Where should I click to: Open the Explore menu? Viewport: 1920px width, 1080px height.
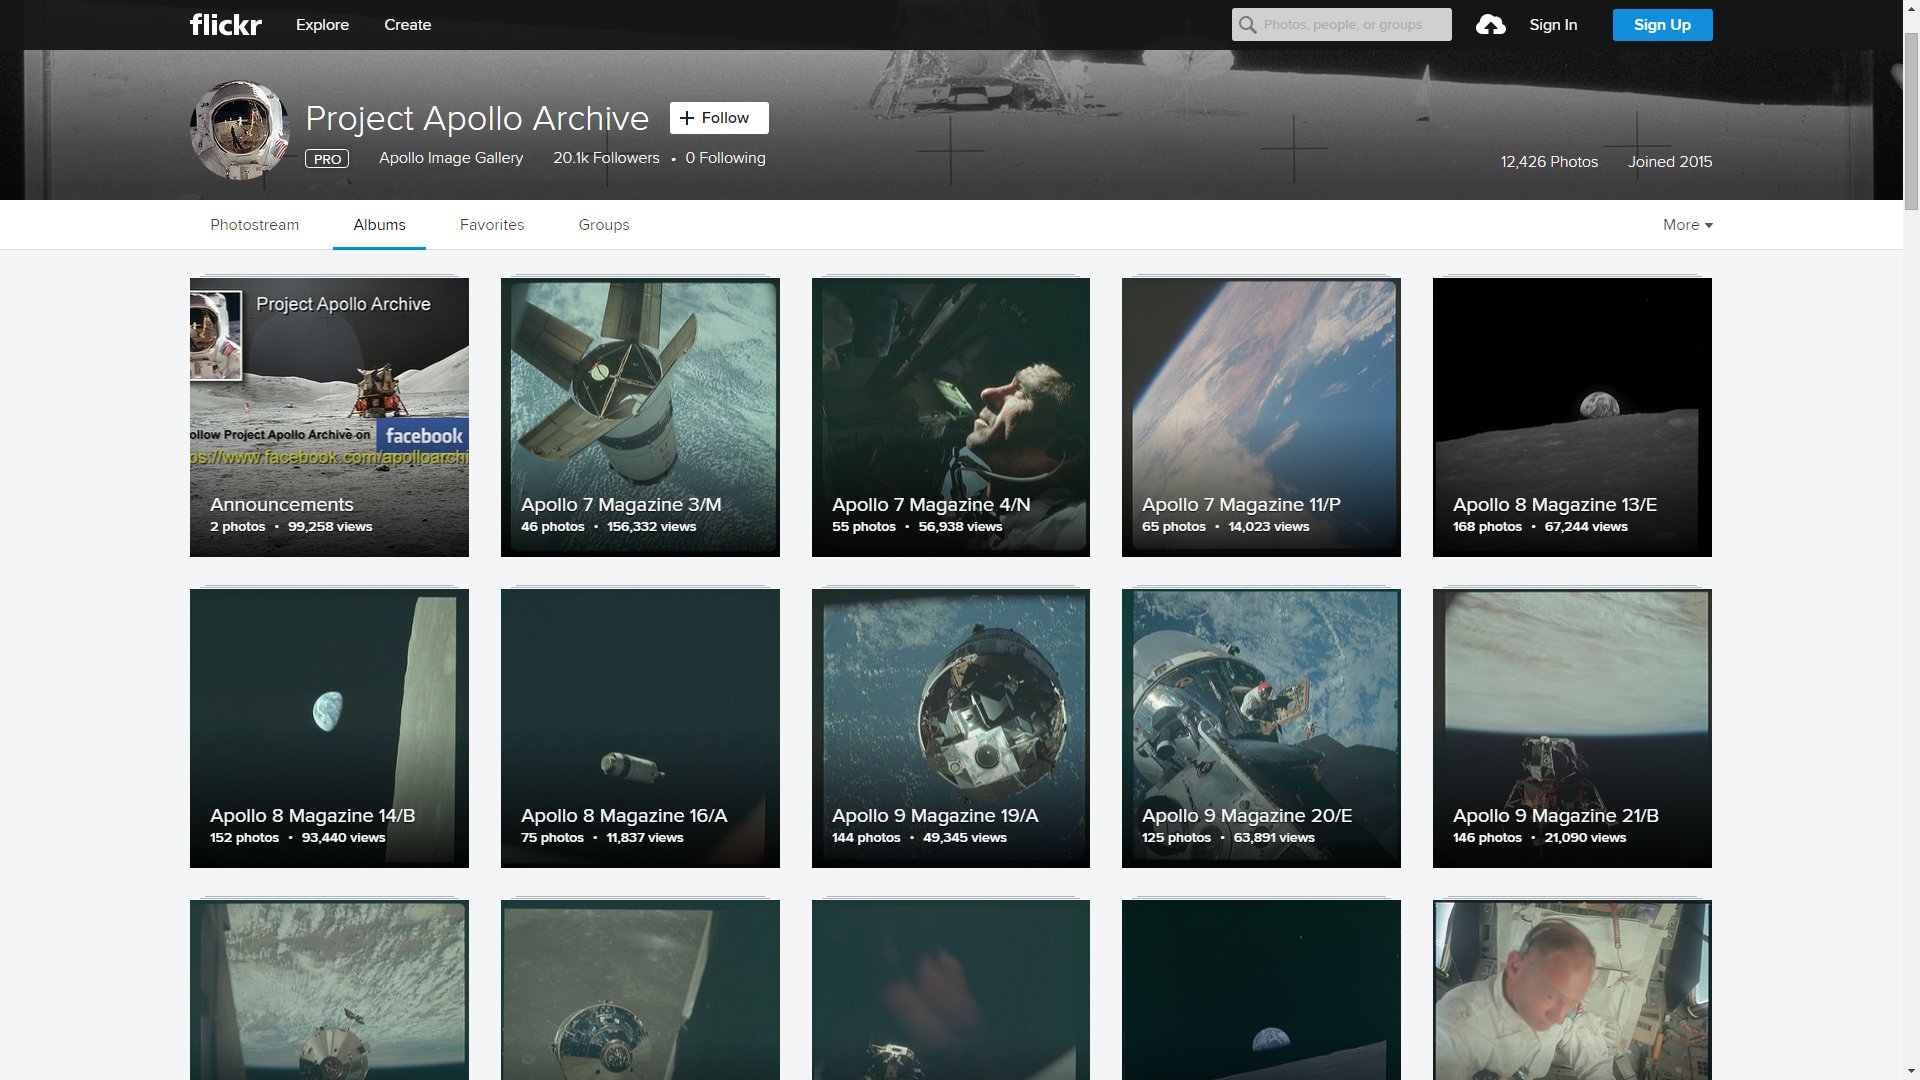pos(322,25)
